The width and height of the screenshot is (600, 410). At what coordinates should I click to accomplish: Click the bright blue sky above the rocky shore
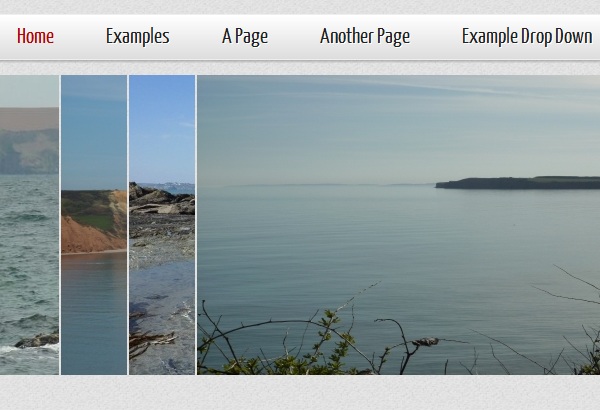(162, 128)
